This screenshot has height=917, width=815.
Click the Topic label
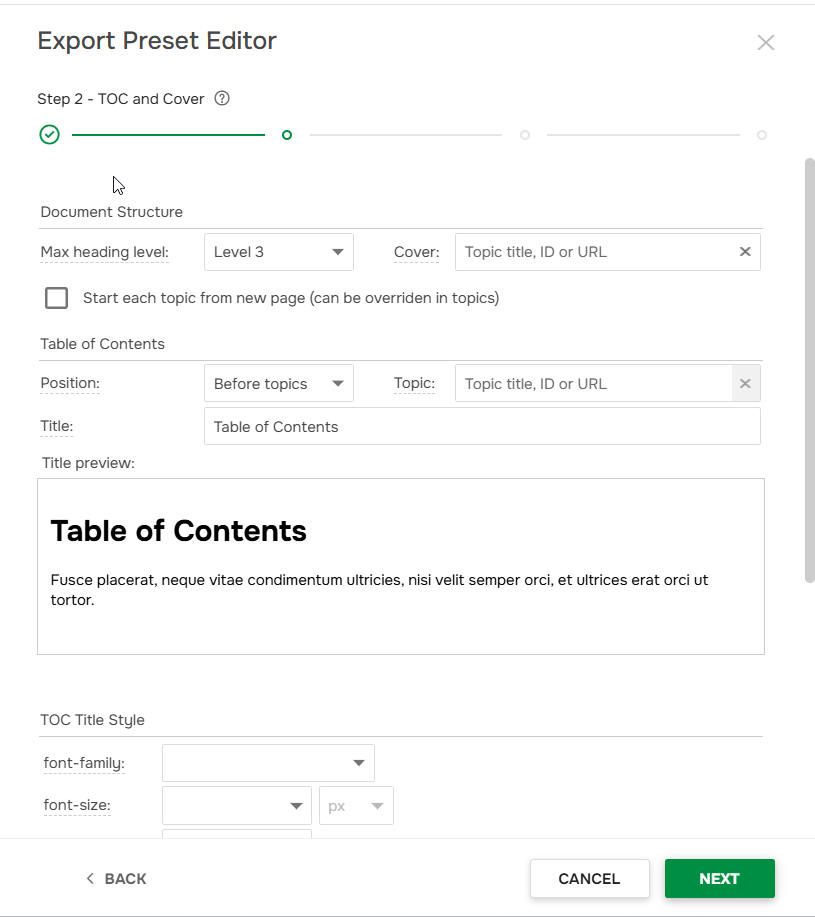point(415,383)
